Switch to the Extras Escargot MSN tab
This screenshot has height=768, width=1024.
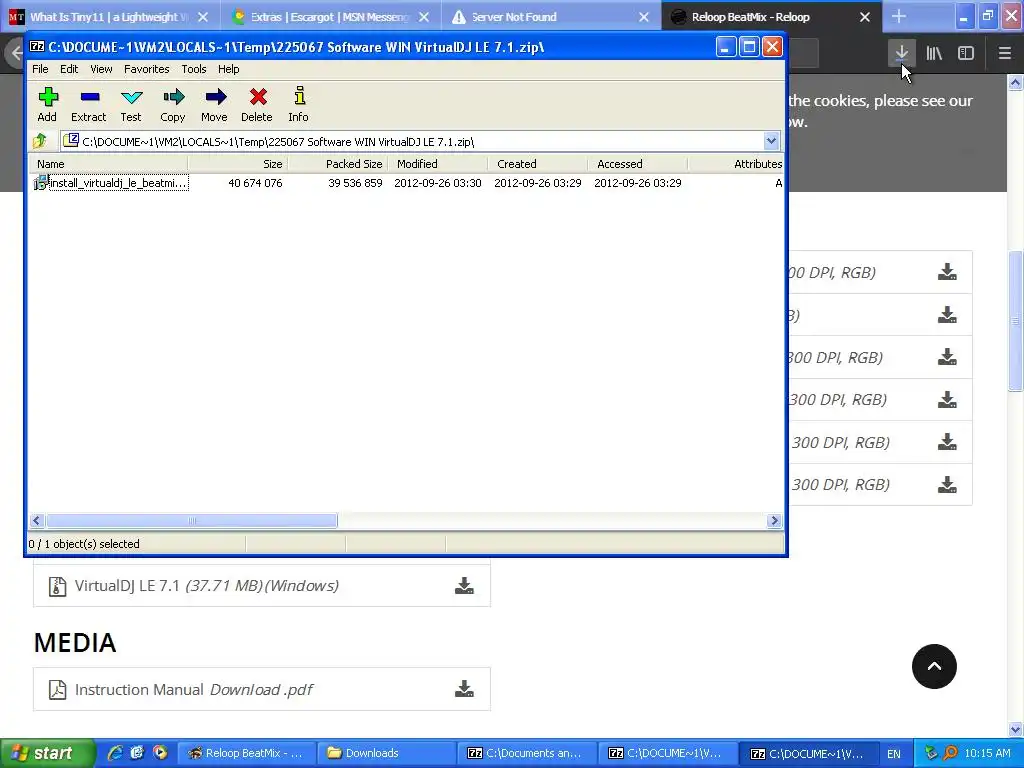click(x=330, y=17)
